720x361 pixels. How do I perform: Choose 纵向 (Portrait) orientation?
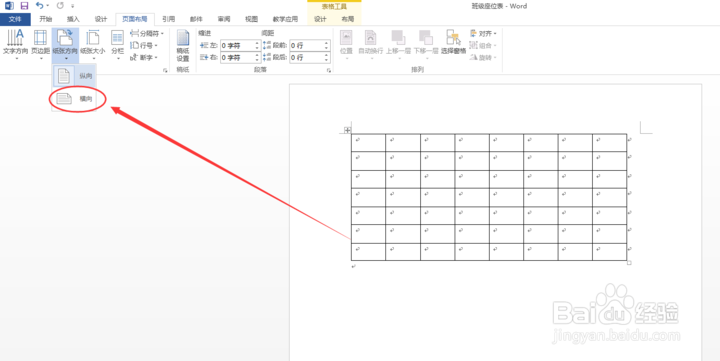(74, 76)
